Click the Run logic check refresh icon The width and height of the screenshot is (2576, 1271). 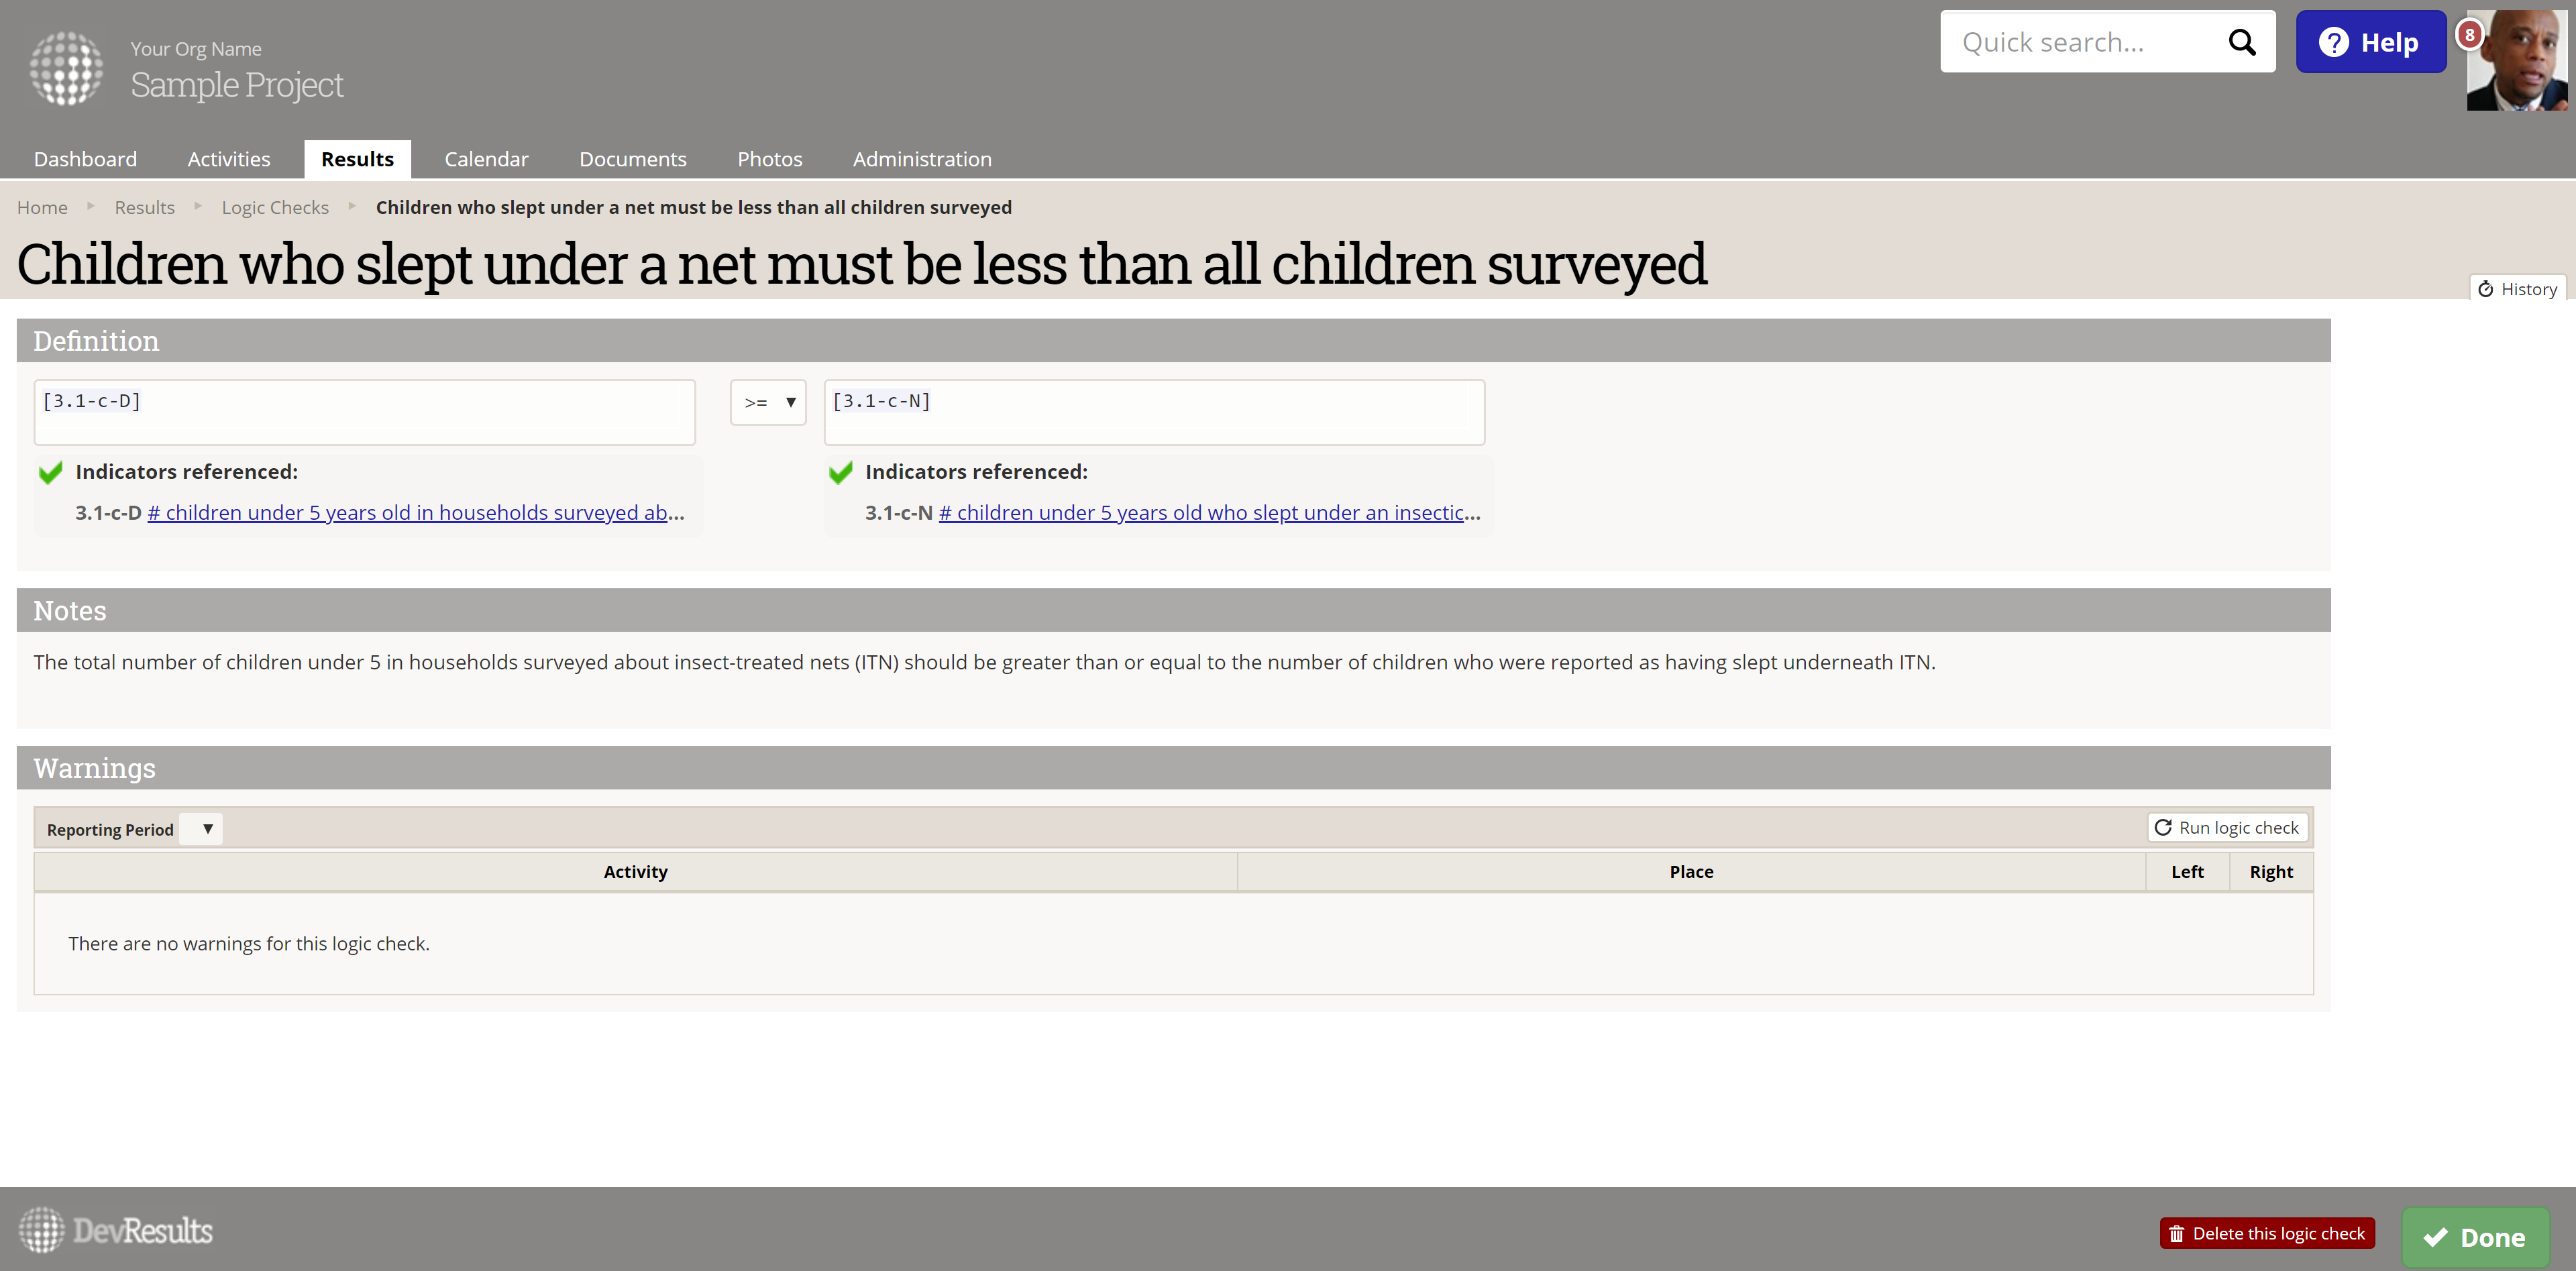point(2163,827)
